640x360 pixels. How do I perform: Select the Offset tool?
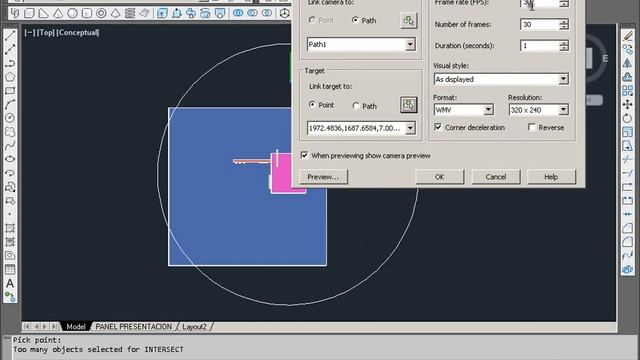627,77
